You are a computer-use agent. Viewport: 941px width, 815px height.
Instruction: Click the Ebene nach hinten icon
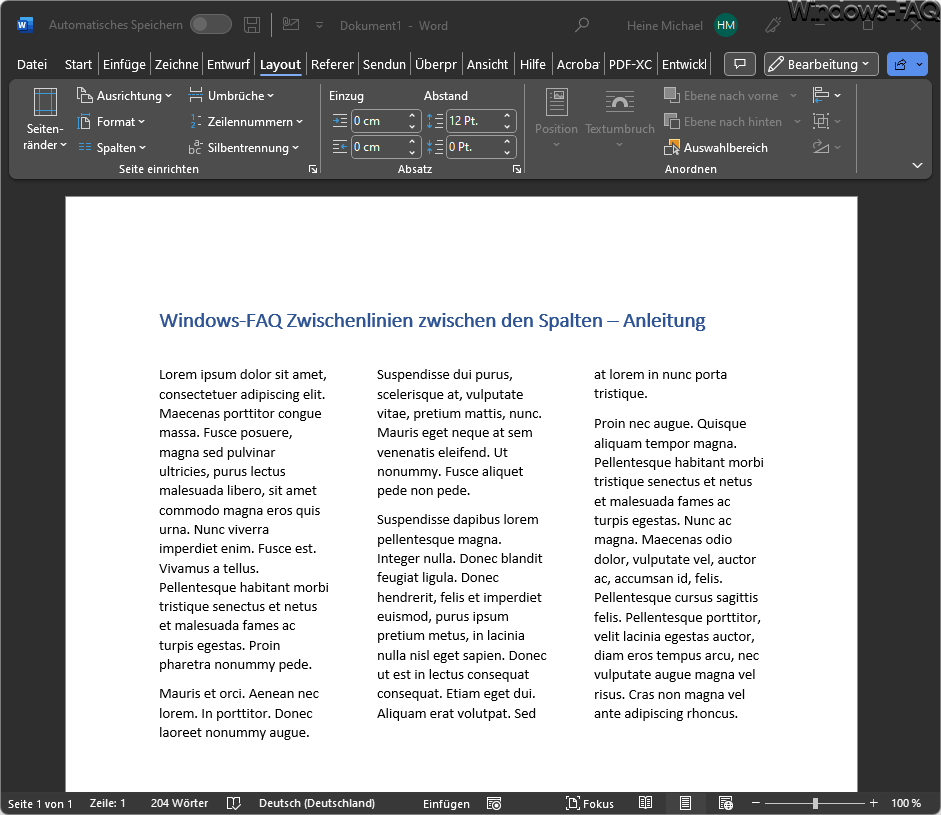point(671,121)
